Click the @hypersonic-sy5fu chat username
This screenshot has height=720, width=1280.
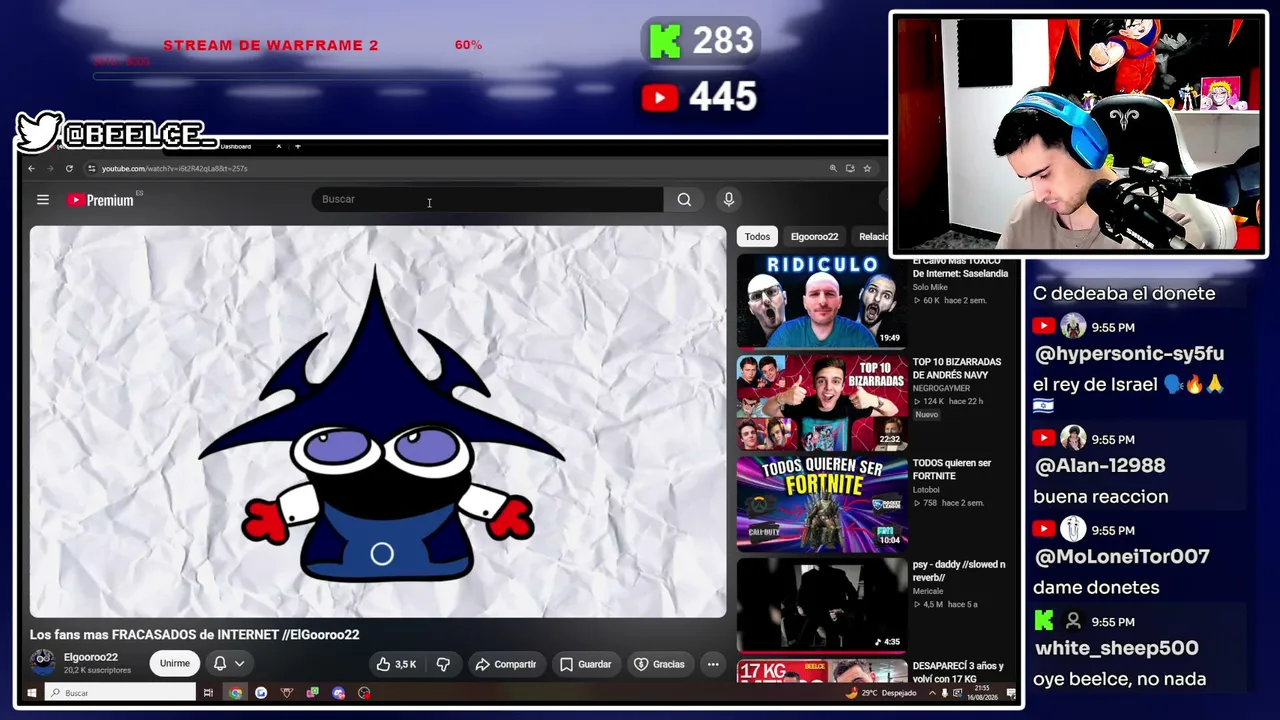point(1129,353)
